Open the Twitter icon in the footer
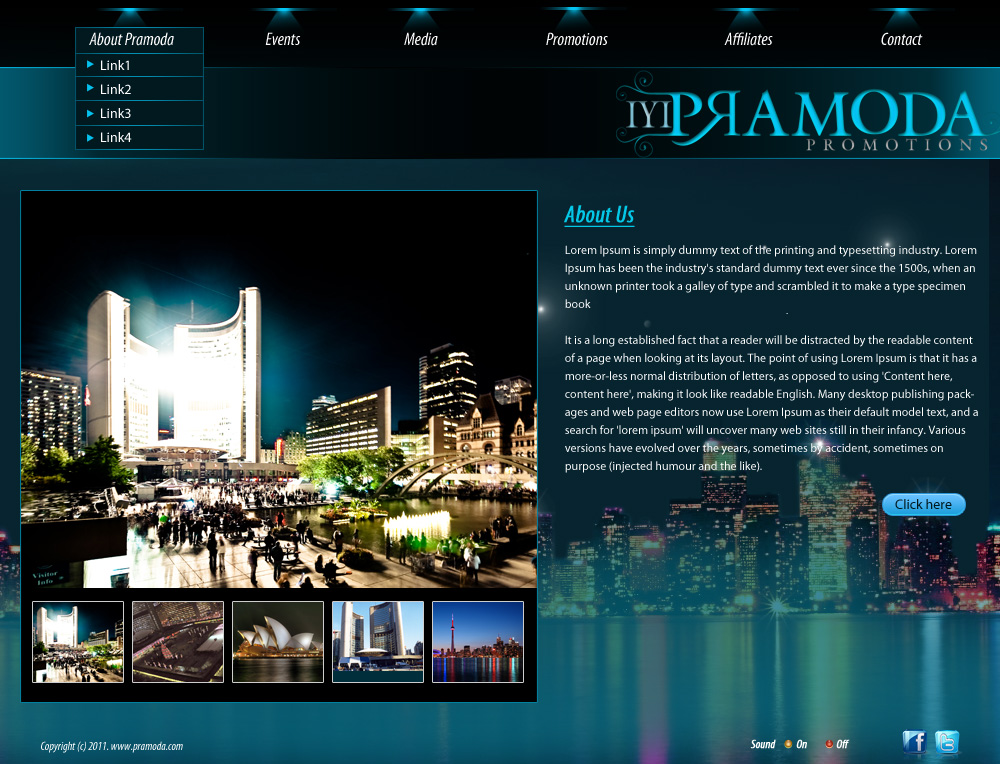Viewport: 1000px width, 764px height. coord(947,742)
